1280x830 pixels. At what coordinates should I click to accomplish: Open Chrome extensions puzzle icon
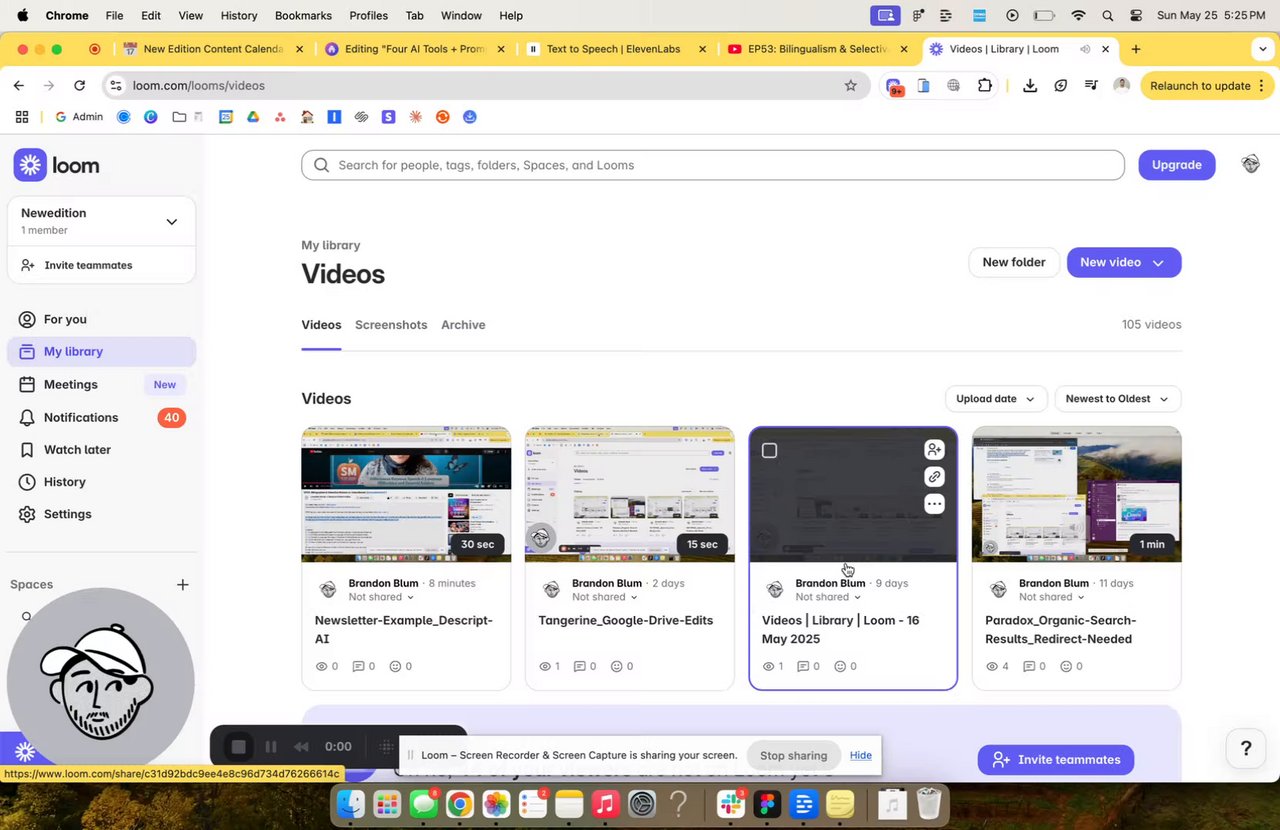click(x=985, y=86)
